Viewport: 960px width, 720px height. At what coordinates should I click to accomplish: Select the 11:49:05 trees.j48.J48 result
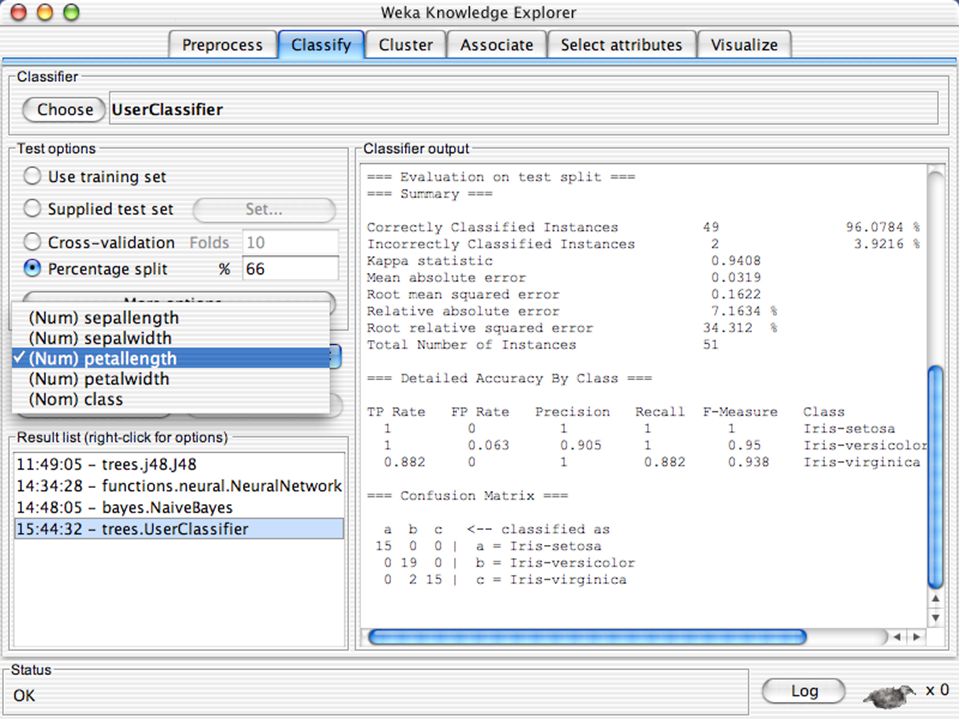[179, 465]
